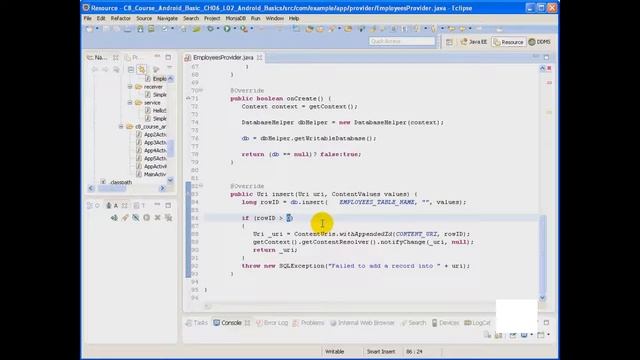
Task: Collapse the insert method fold marker
Action: coord(201,186)
